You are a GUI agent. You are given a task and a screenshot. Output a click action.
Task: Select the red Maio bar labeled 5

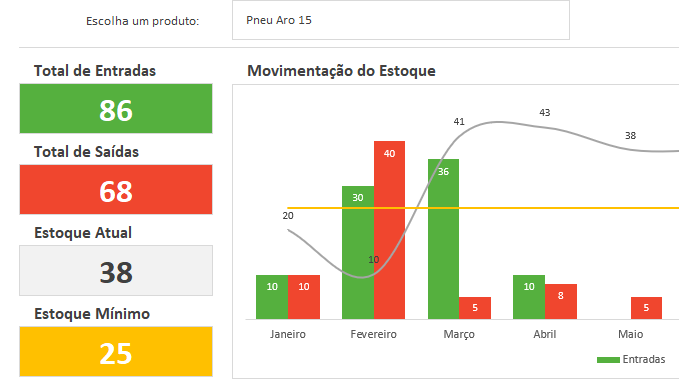(x=646, y=308)
